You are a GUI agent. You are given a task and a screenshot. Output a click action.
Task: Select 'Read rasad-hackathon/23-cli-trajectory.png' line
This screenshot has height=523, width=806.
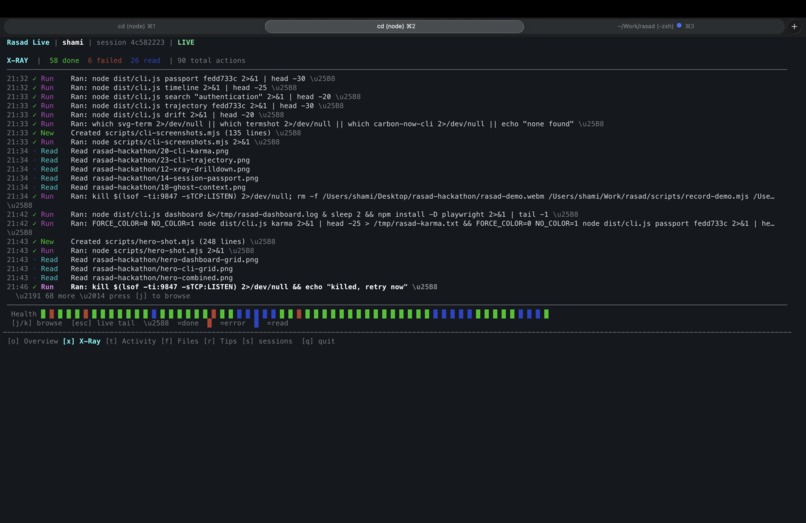pos(129,160)
